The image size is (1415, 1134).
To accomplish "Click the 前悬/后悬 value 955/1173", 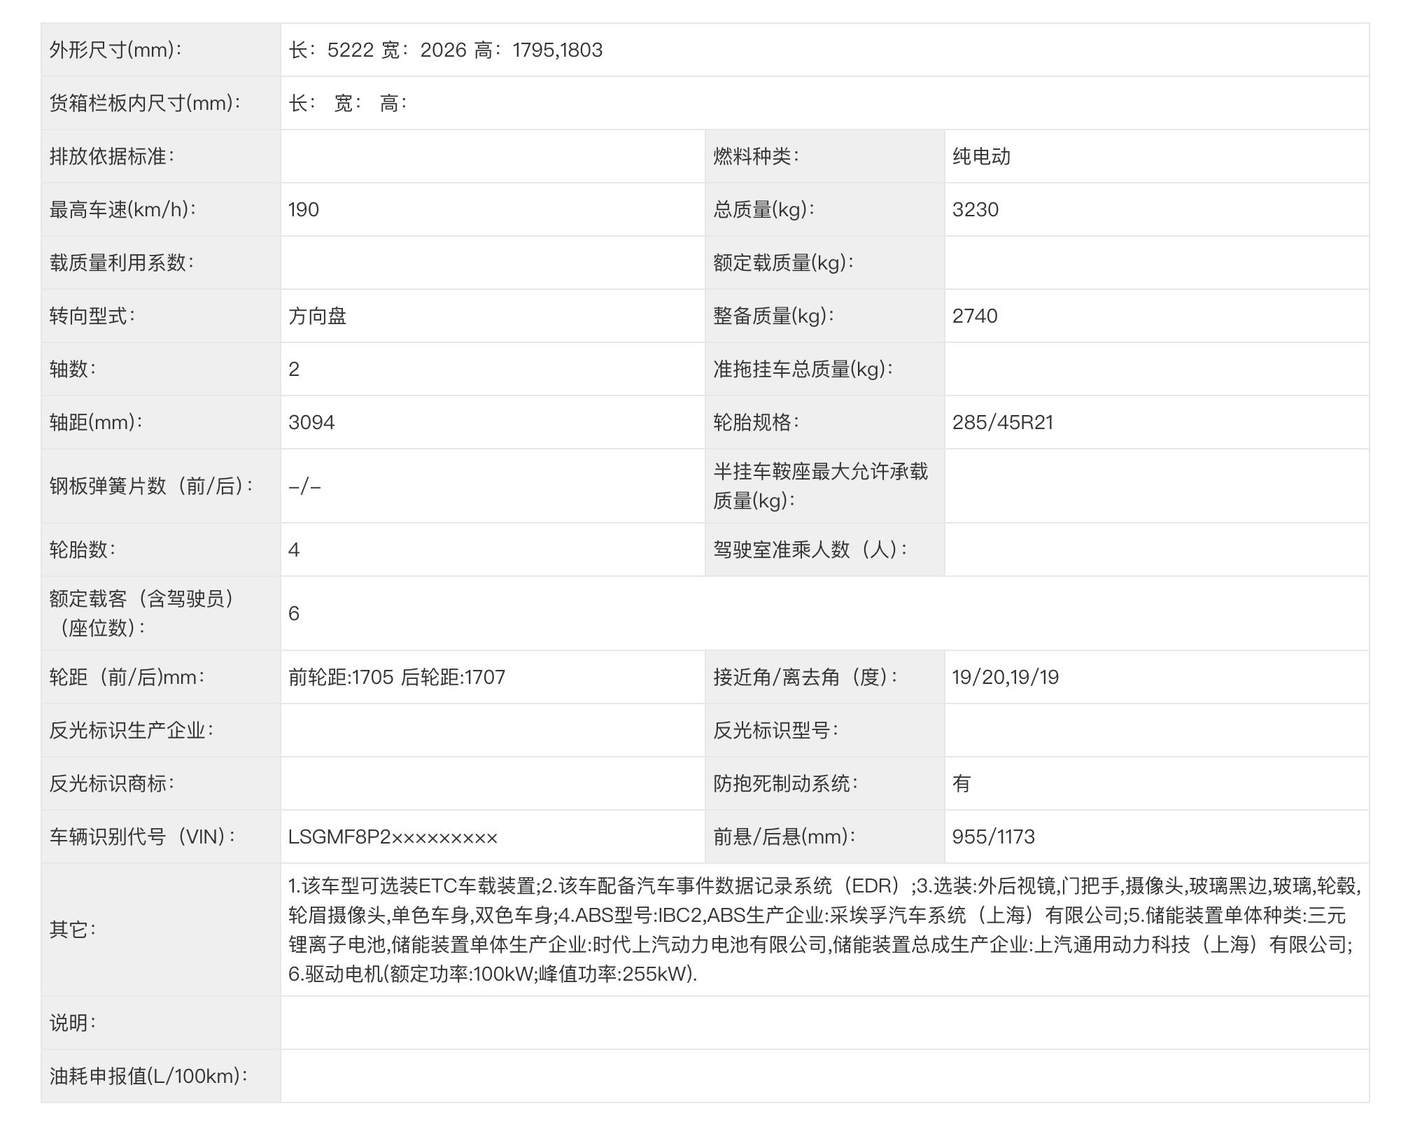I will (x=993, y=837).
